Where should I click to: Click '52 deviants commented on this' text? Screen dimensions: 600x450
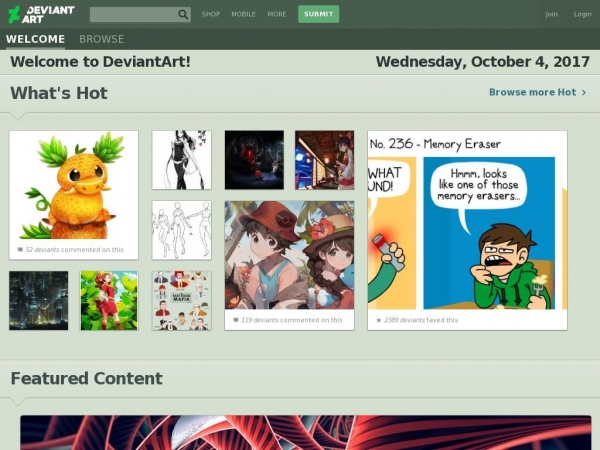tap(74, 249)
